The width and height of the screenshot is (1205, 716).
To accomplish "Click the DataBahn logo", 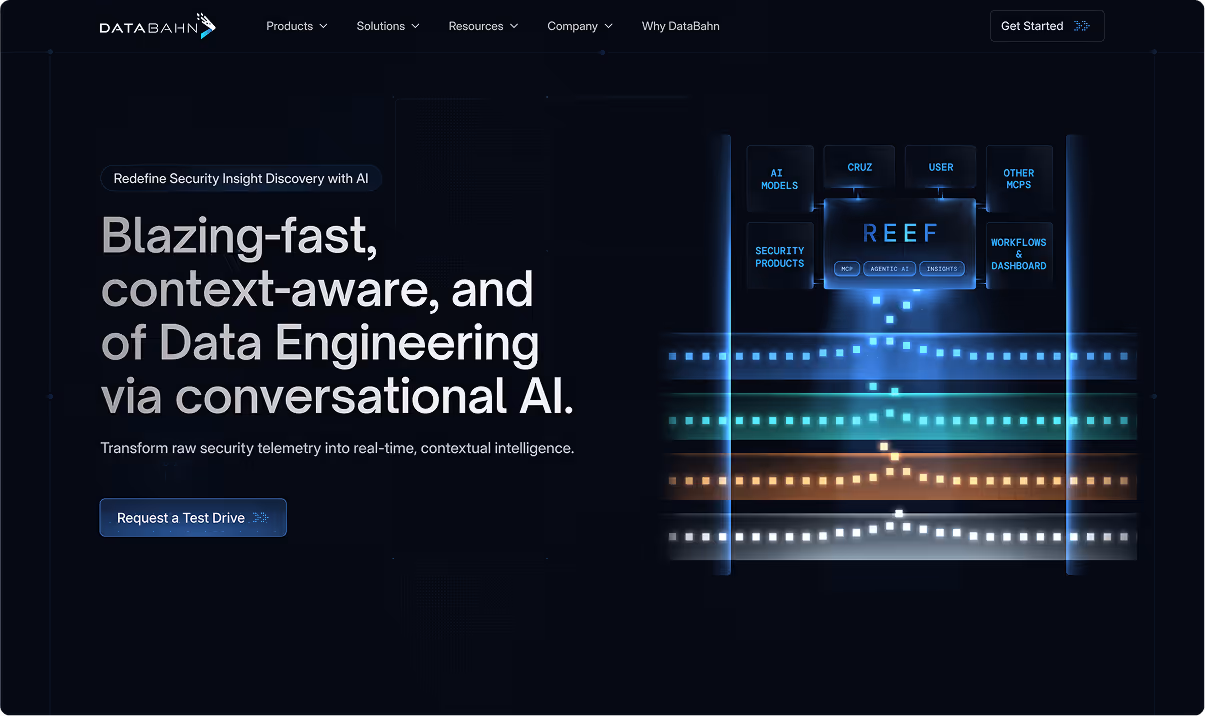I will click(x=158, y=26).
